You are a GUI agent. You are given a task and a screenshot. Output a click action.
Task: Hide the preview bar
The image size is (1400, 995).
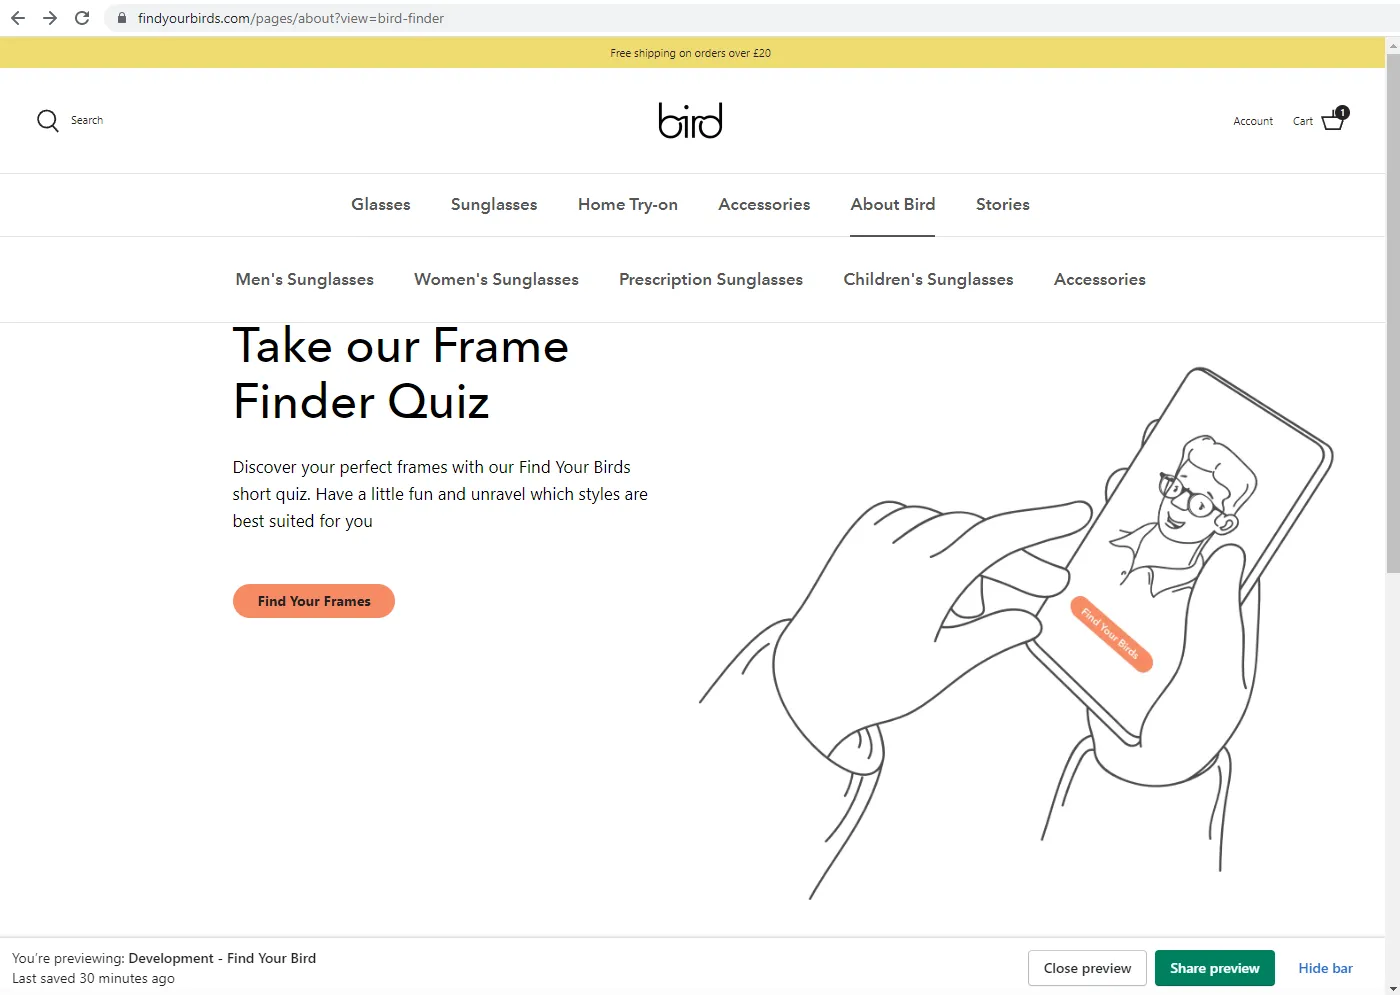[1325, 968]
